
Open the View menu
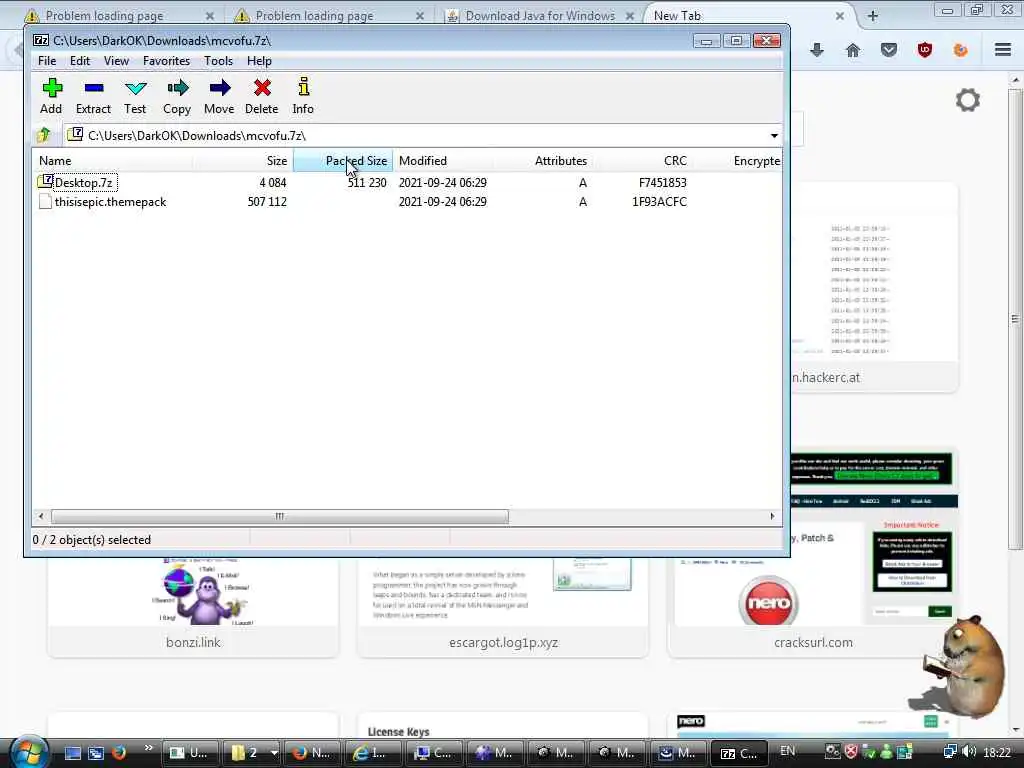[x=116, y=61]
